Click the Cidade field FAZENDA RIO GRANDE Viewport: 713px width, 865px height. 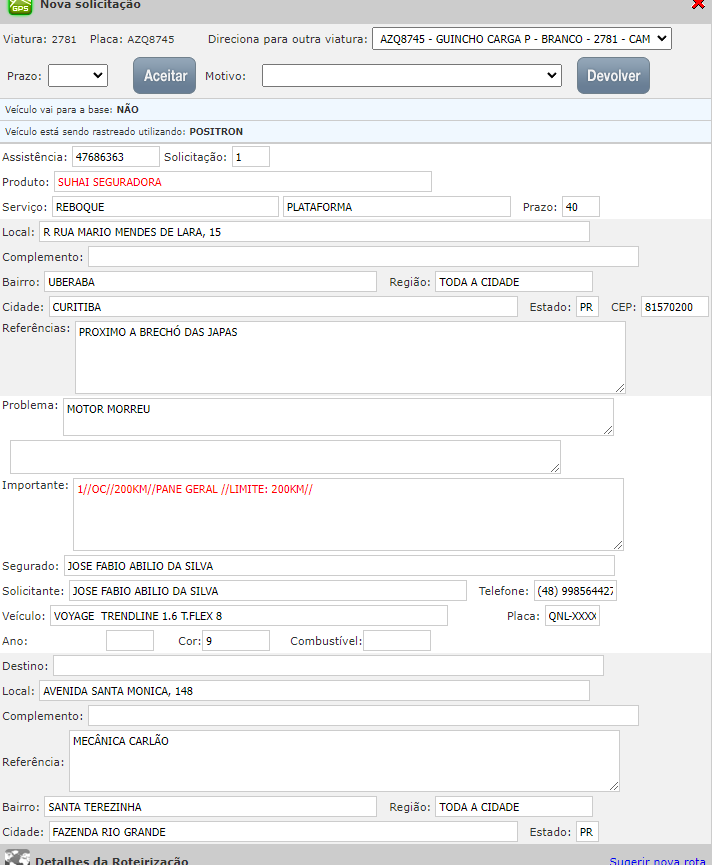283,831
